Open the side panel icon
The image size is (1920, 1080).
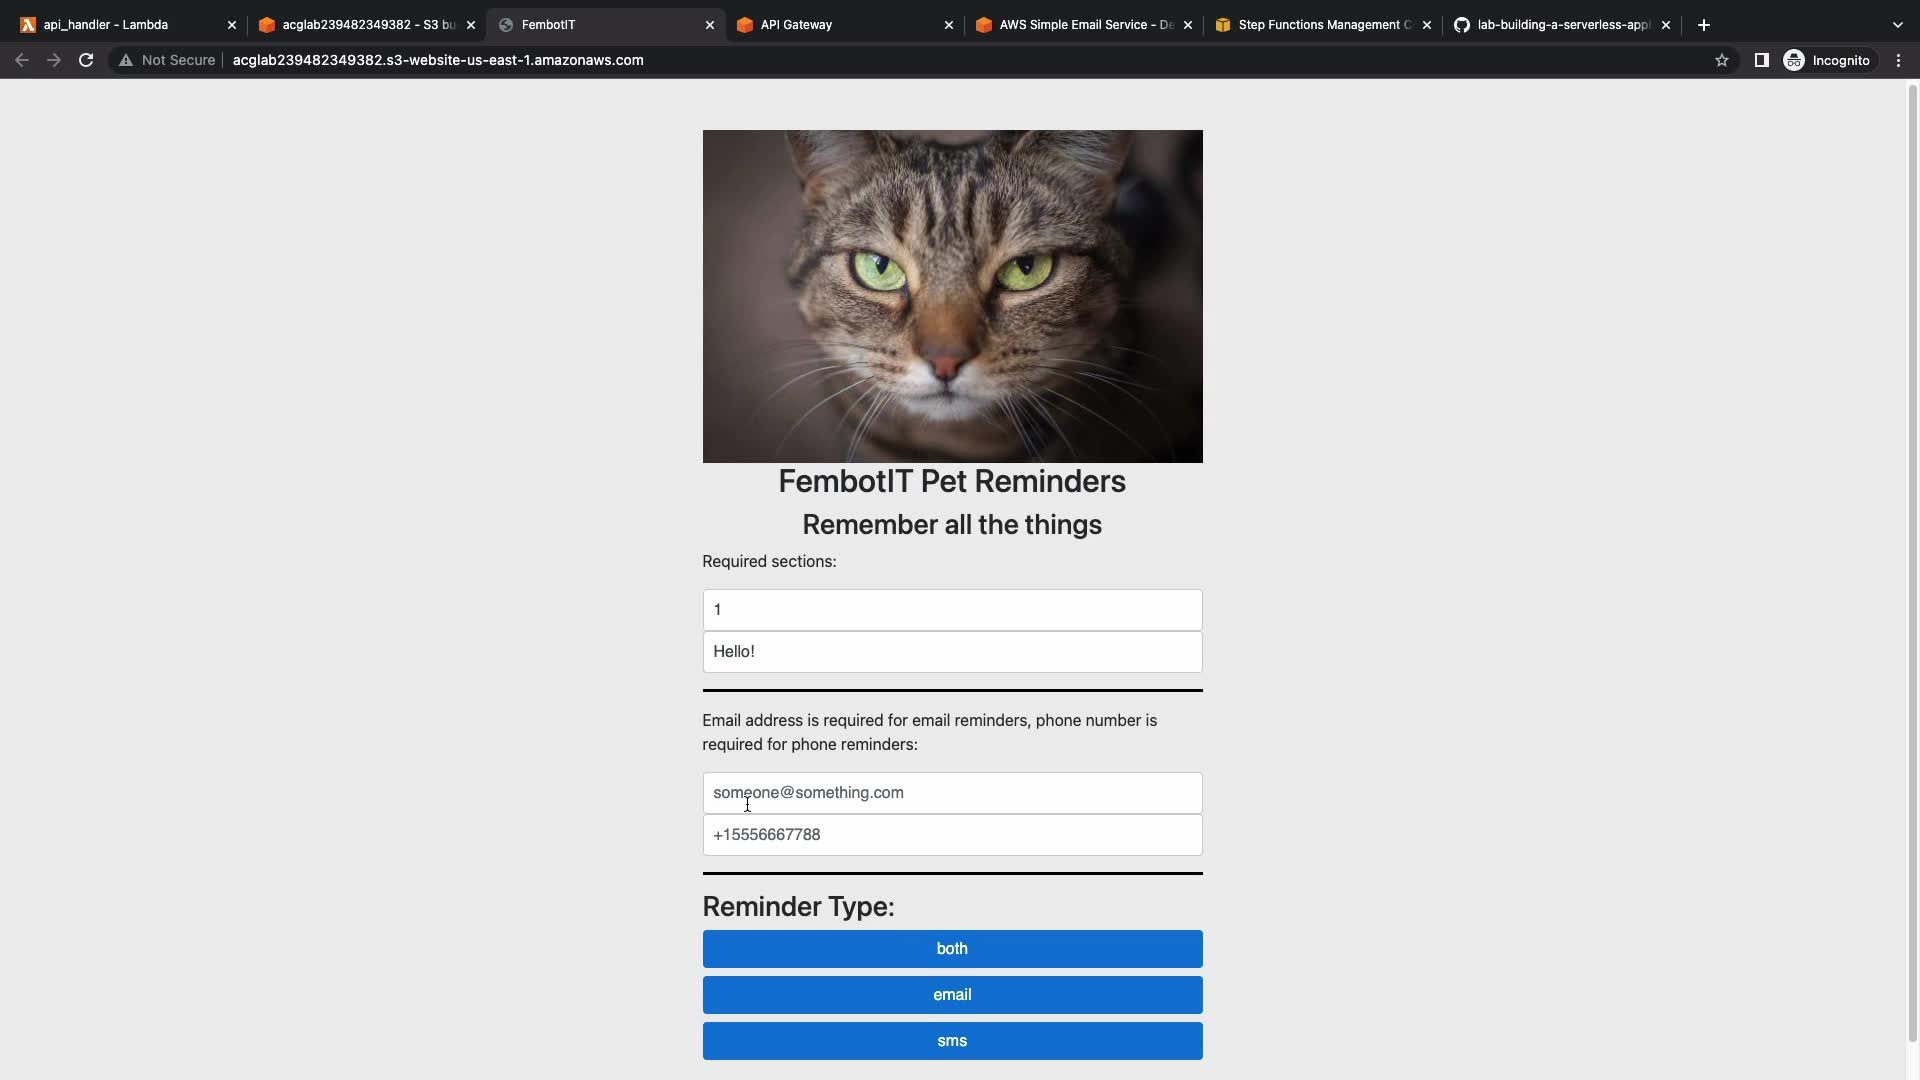(1761, 60)
